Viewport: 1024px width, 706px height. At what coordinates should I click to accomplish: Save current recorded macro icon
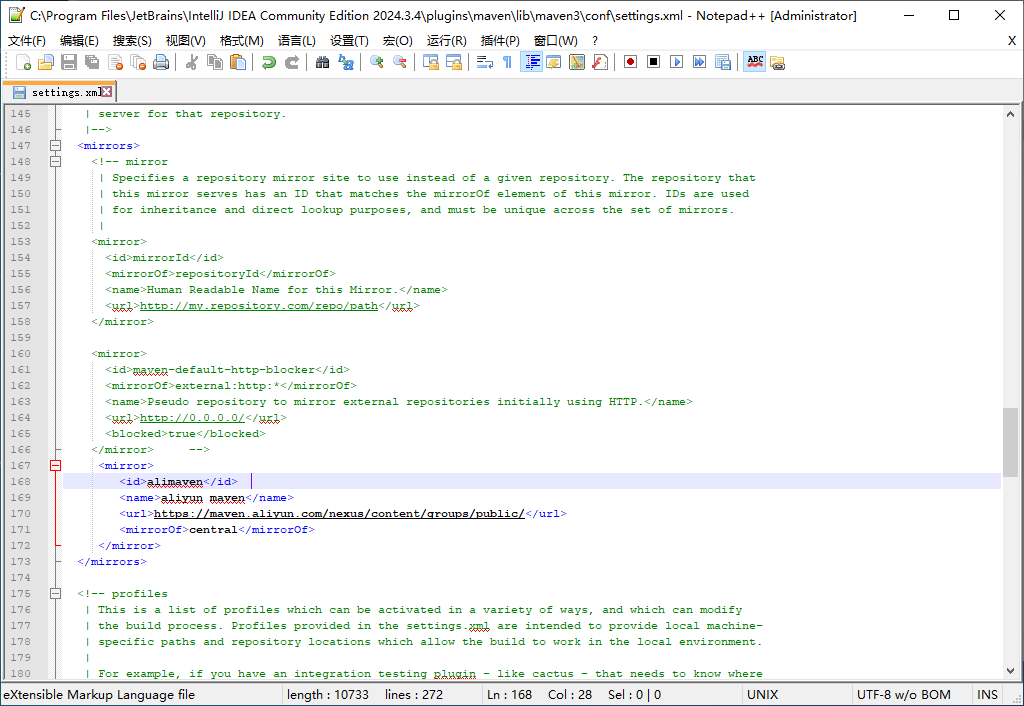point(722,62)
